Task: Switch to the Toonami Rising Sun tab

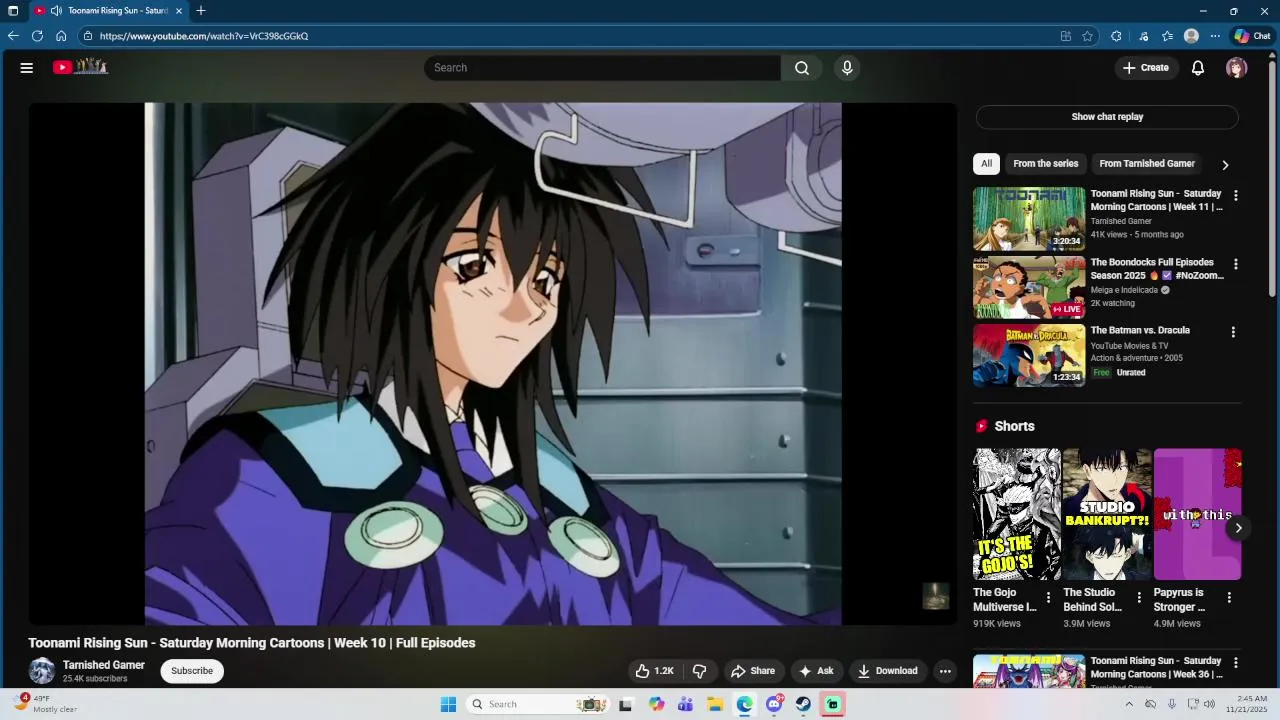Action: point(108,11)
